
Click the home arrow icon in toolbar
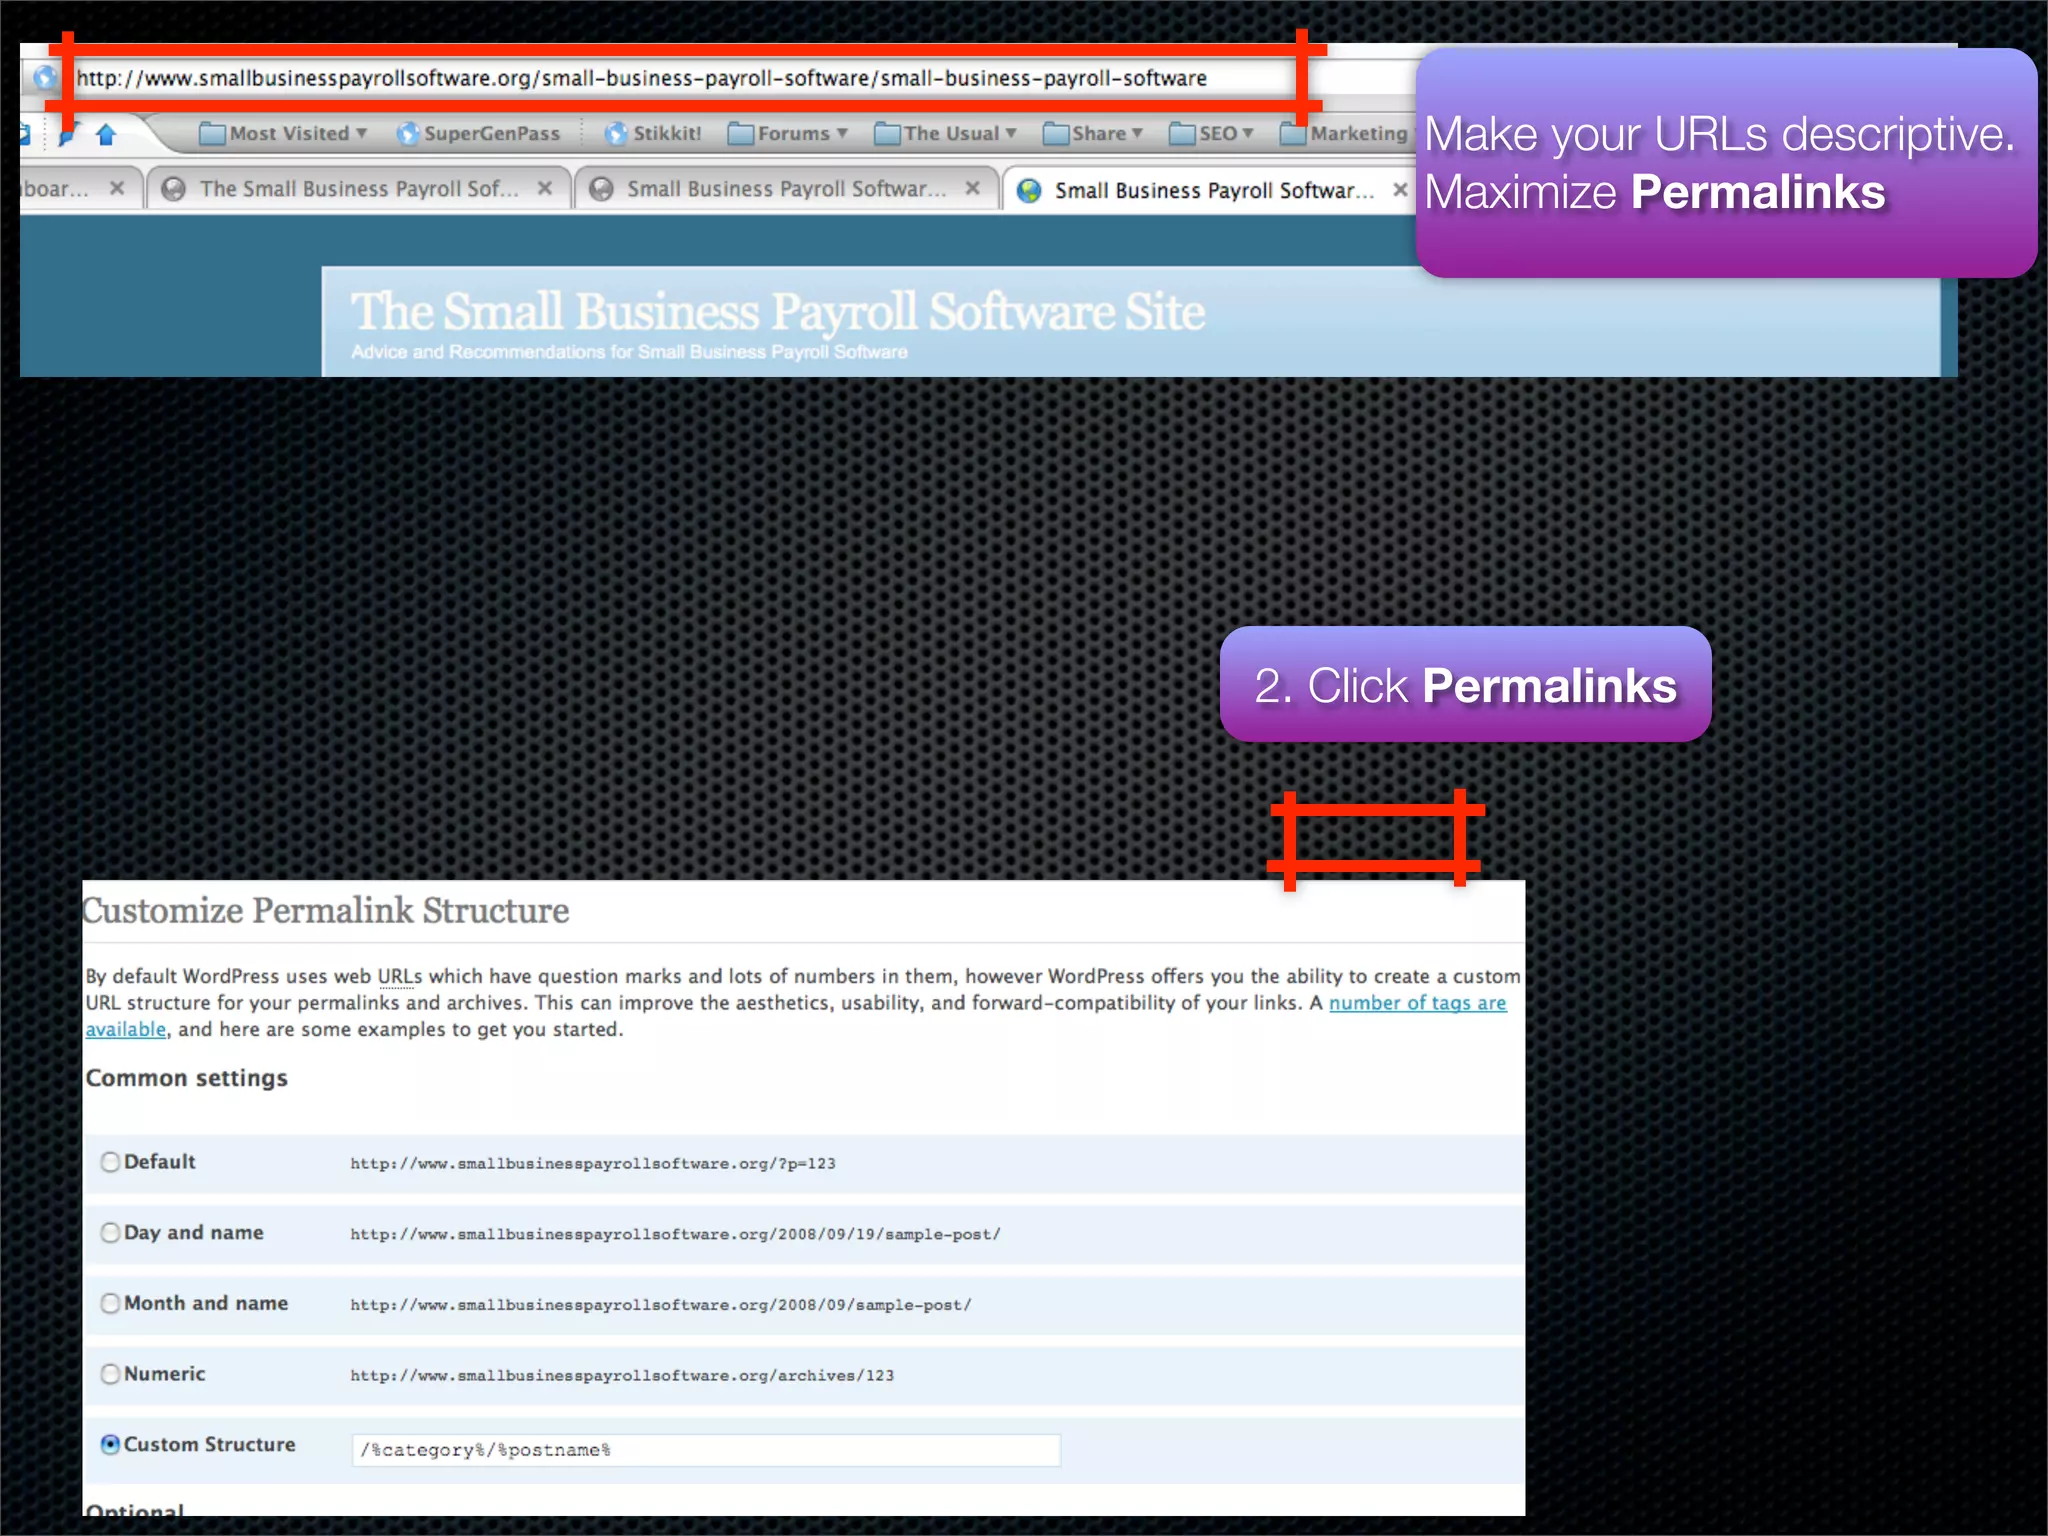106,134
